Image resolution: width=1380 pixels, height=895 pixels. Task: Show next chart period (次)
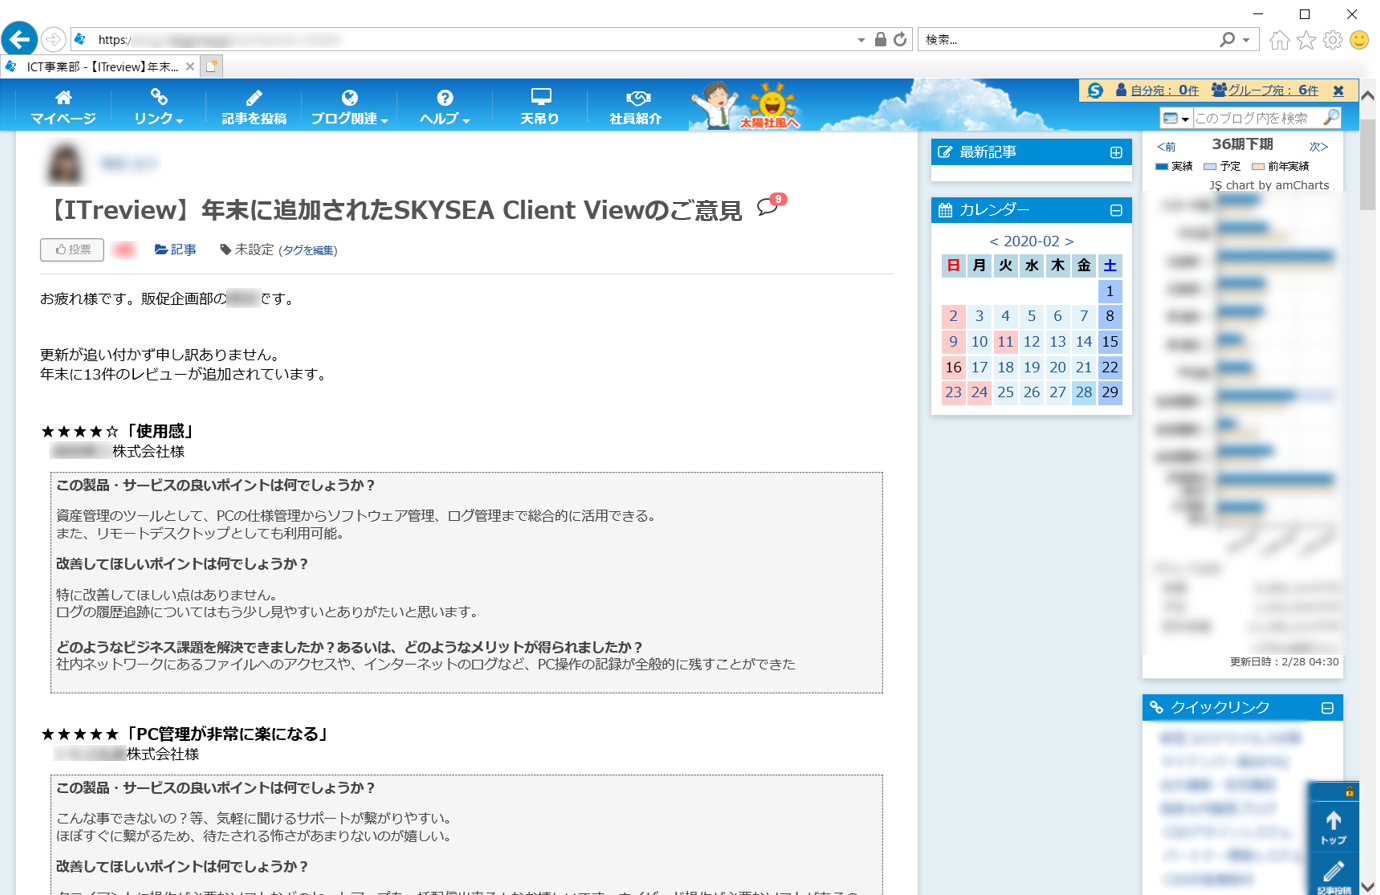click(1319, 147)
